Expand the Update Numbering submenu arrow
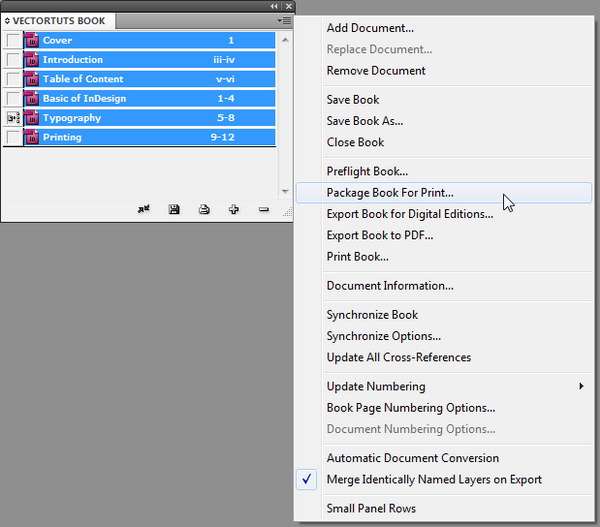This screenshot has width=600, height=527. pos(581,386)
